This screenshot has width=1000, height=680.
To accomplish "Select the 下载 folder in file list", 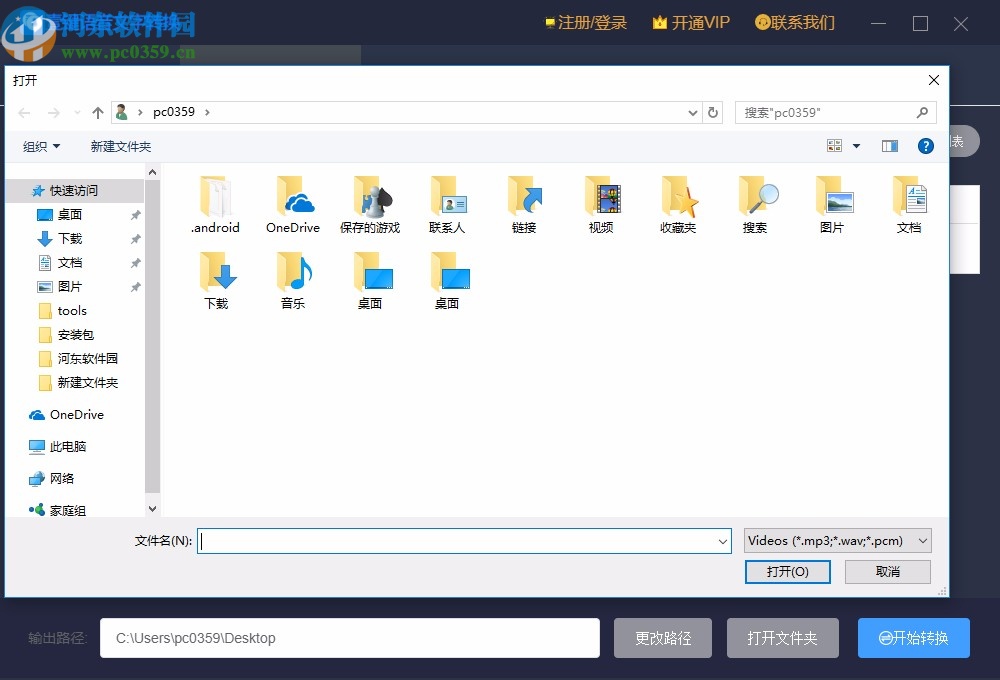I will pyautogui.click(x=216, y=281).
